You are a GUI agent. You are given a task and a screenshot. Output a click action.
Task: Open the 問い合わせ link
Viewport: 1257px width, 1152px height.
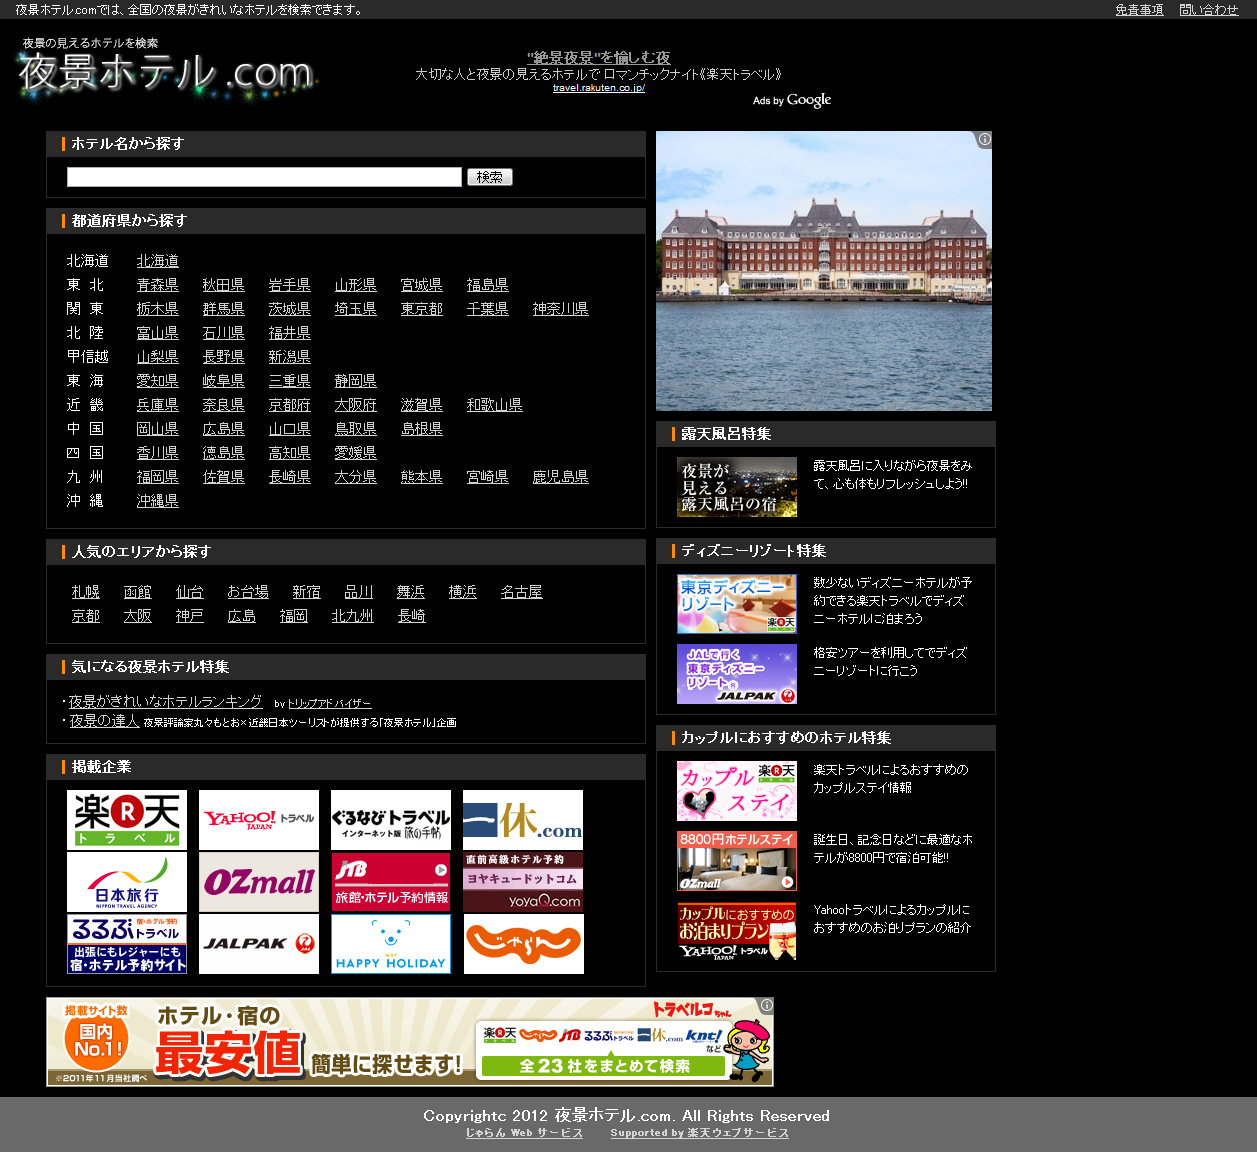tap(1209, 10)
